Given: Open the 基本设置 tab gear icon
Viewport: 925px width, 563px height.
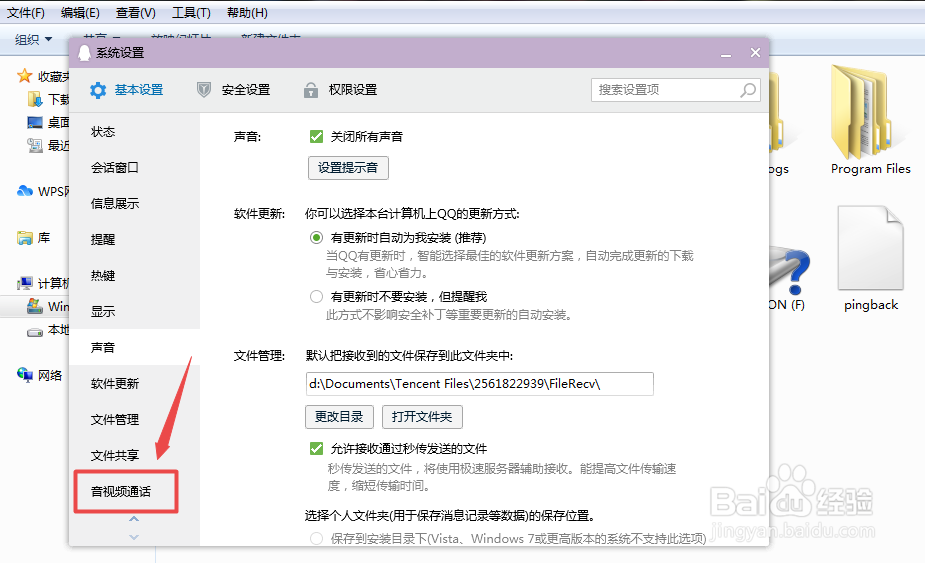Looking at the screenshot, I should (98, 90).
